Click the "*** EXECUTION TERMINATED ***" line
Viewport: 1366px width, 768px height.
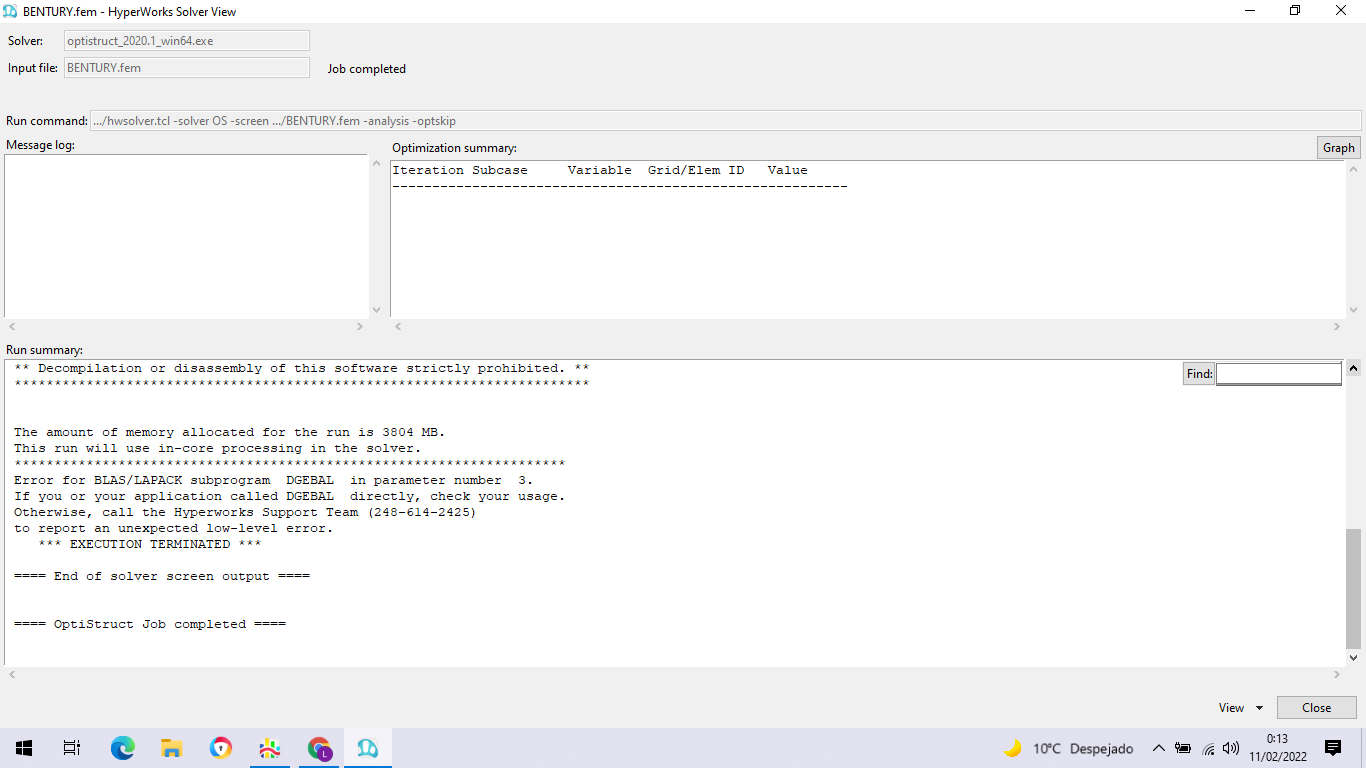[150, 544]
